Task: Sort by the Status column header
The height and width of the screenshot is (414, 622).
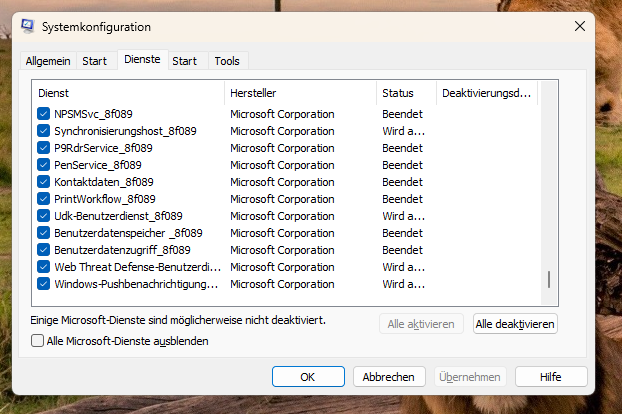Action: [406, 93]
